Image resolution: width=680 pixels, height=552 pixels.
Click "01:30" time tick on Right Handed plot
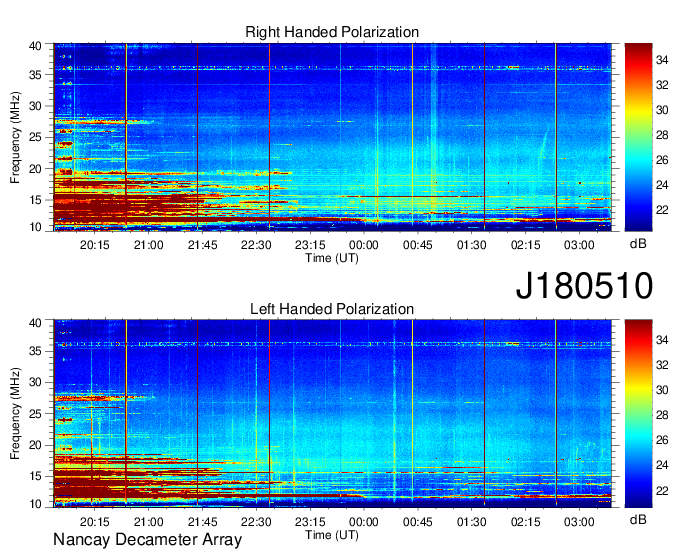tap(471, 245)
